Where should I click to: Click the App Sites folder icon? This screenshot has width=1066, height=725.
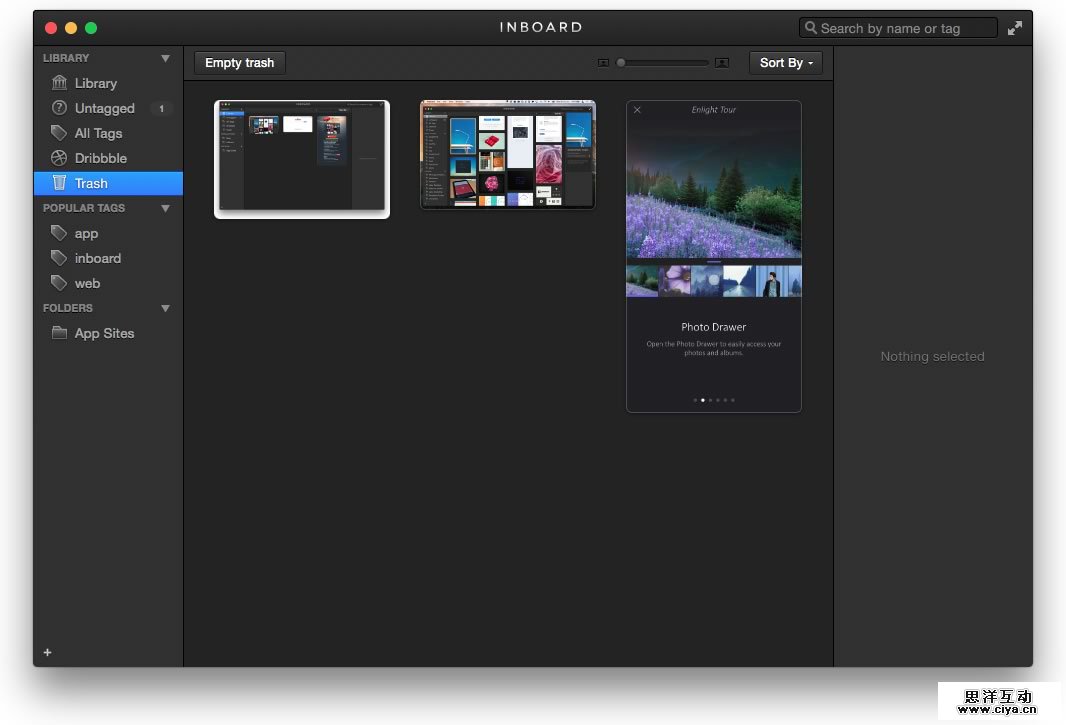tap(59, 333)
